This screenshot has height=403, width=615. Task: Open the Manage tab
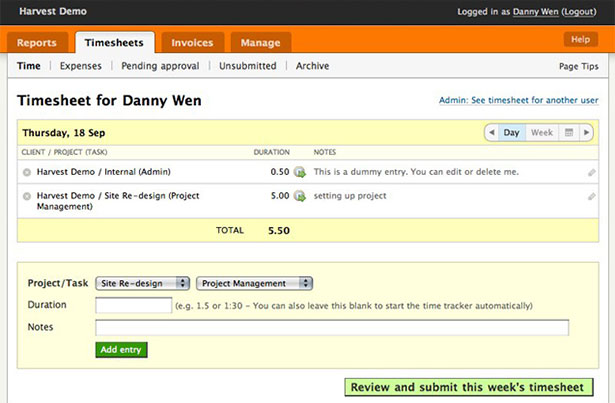261,42
